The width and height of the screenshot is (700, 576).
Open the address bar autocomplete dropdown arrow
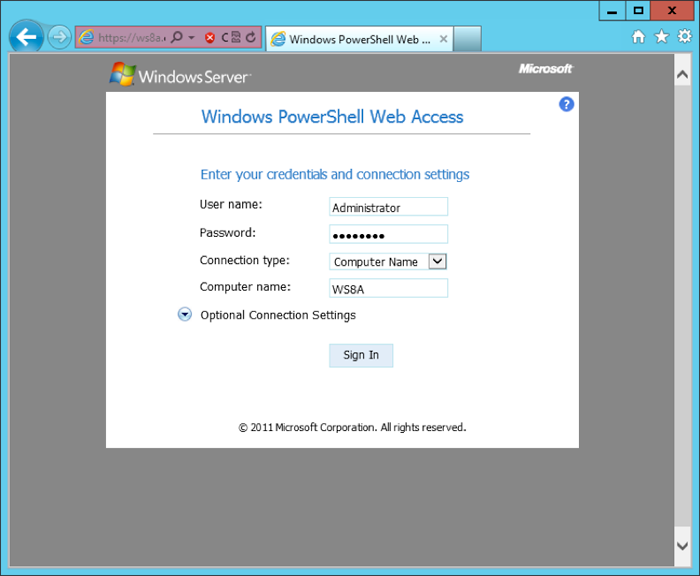coord(192,38)
